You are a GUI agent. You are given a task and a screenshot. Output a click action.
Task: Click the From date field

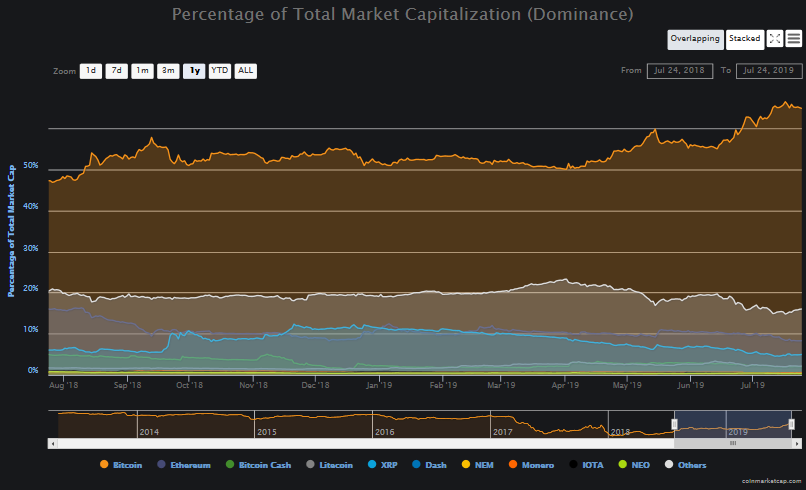(680, 70)
